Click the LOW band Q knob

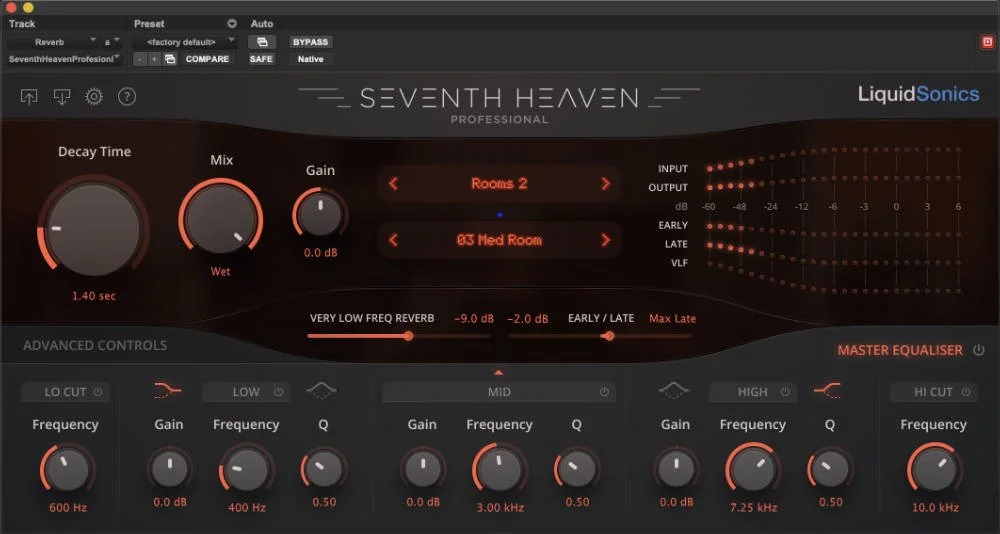tap(323, 469)
